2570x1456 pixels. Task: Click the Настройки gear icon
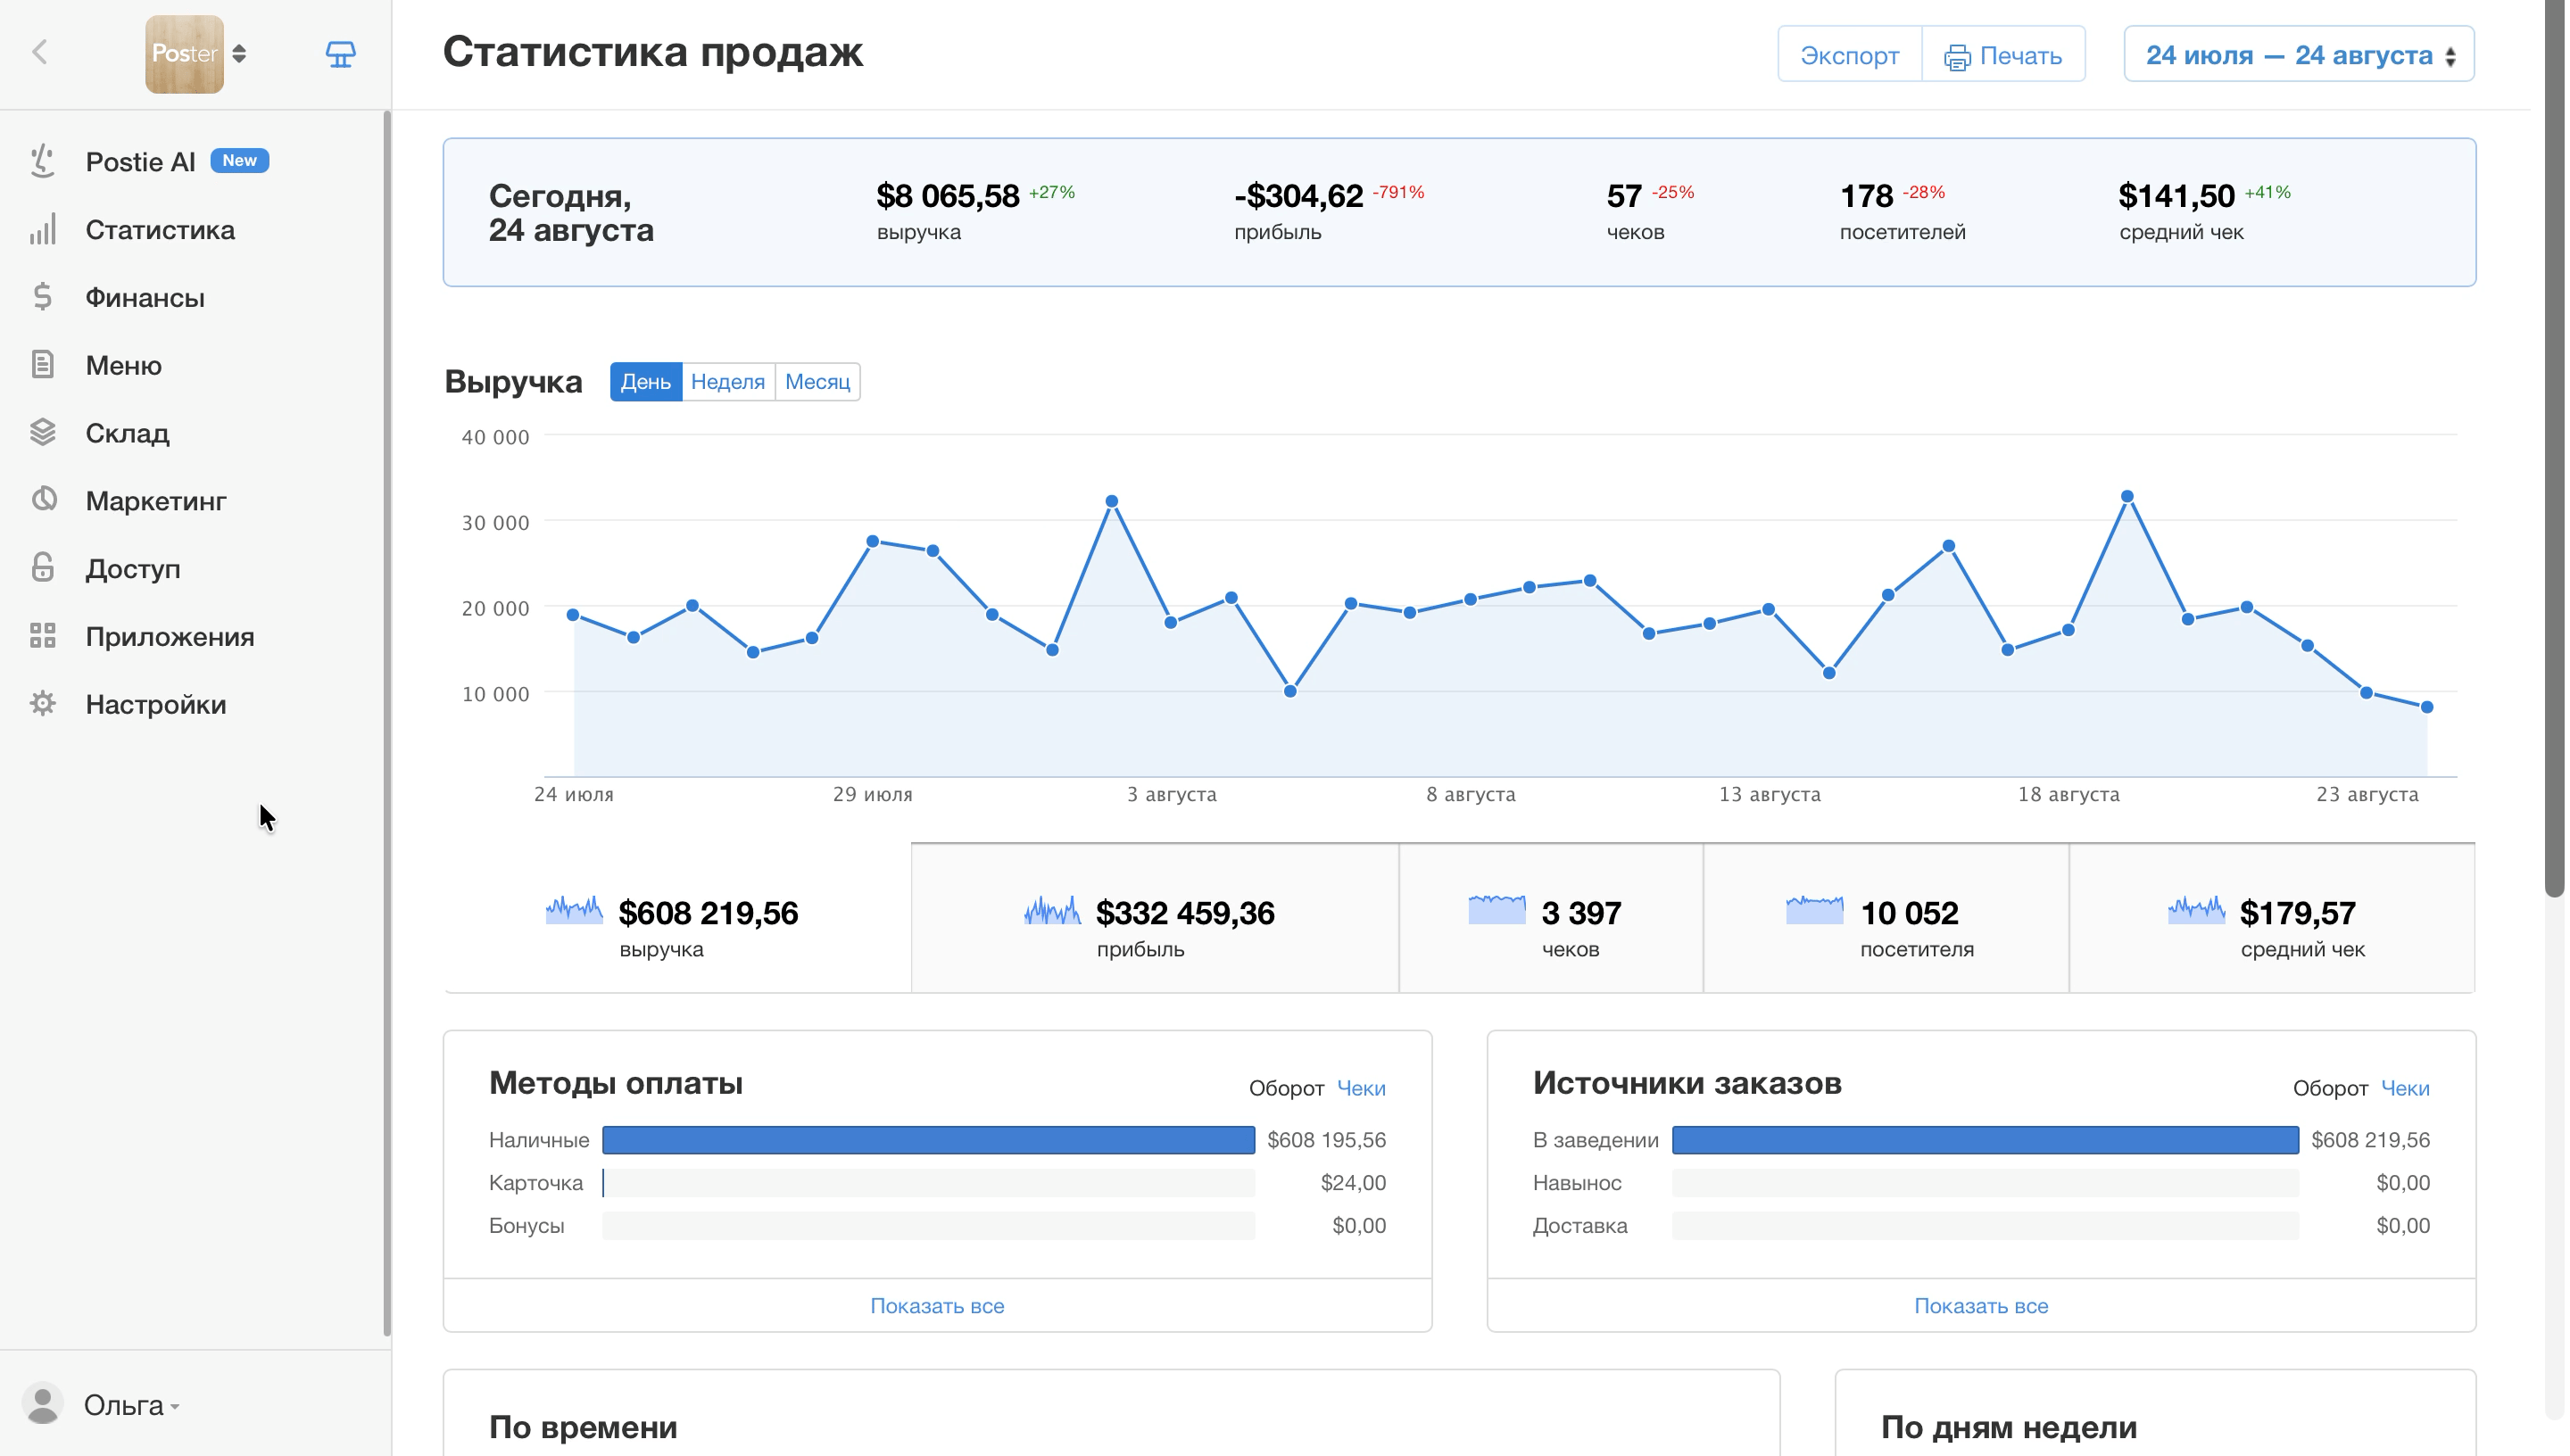42,703
